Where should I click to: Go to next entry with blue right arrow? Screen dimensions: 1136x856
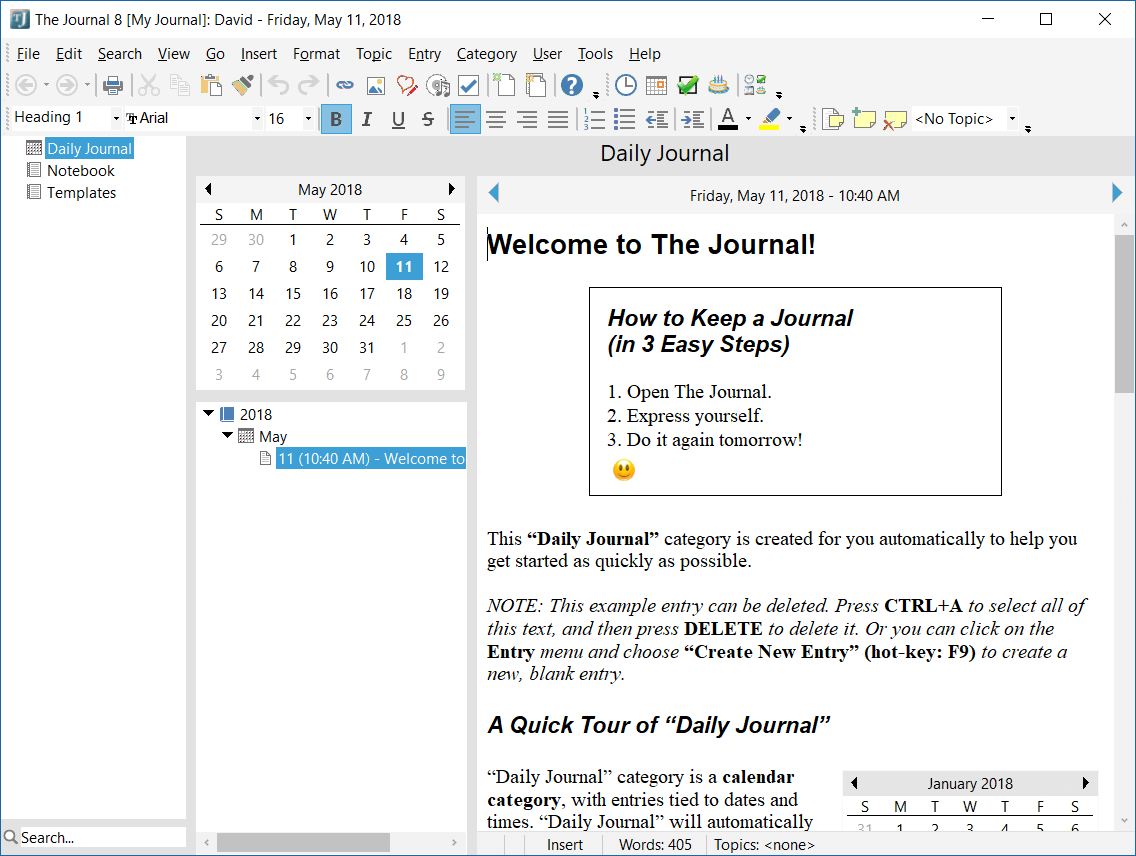[1116, 193]
